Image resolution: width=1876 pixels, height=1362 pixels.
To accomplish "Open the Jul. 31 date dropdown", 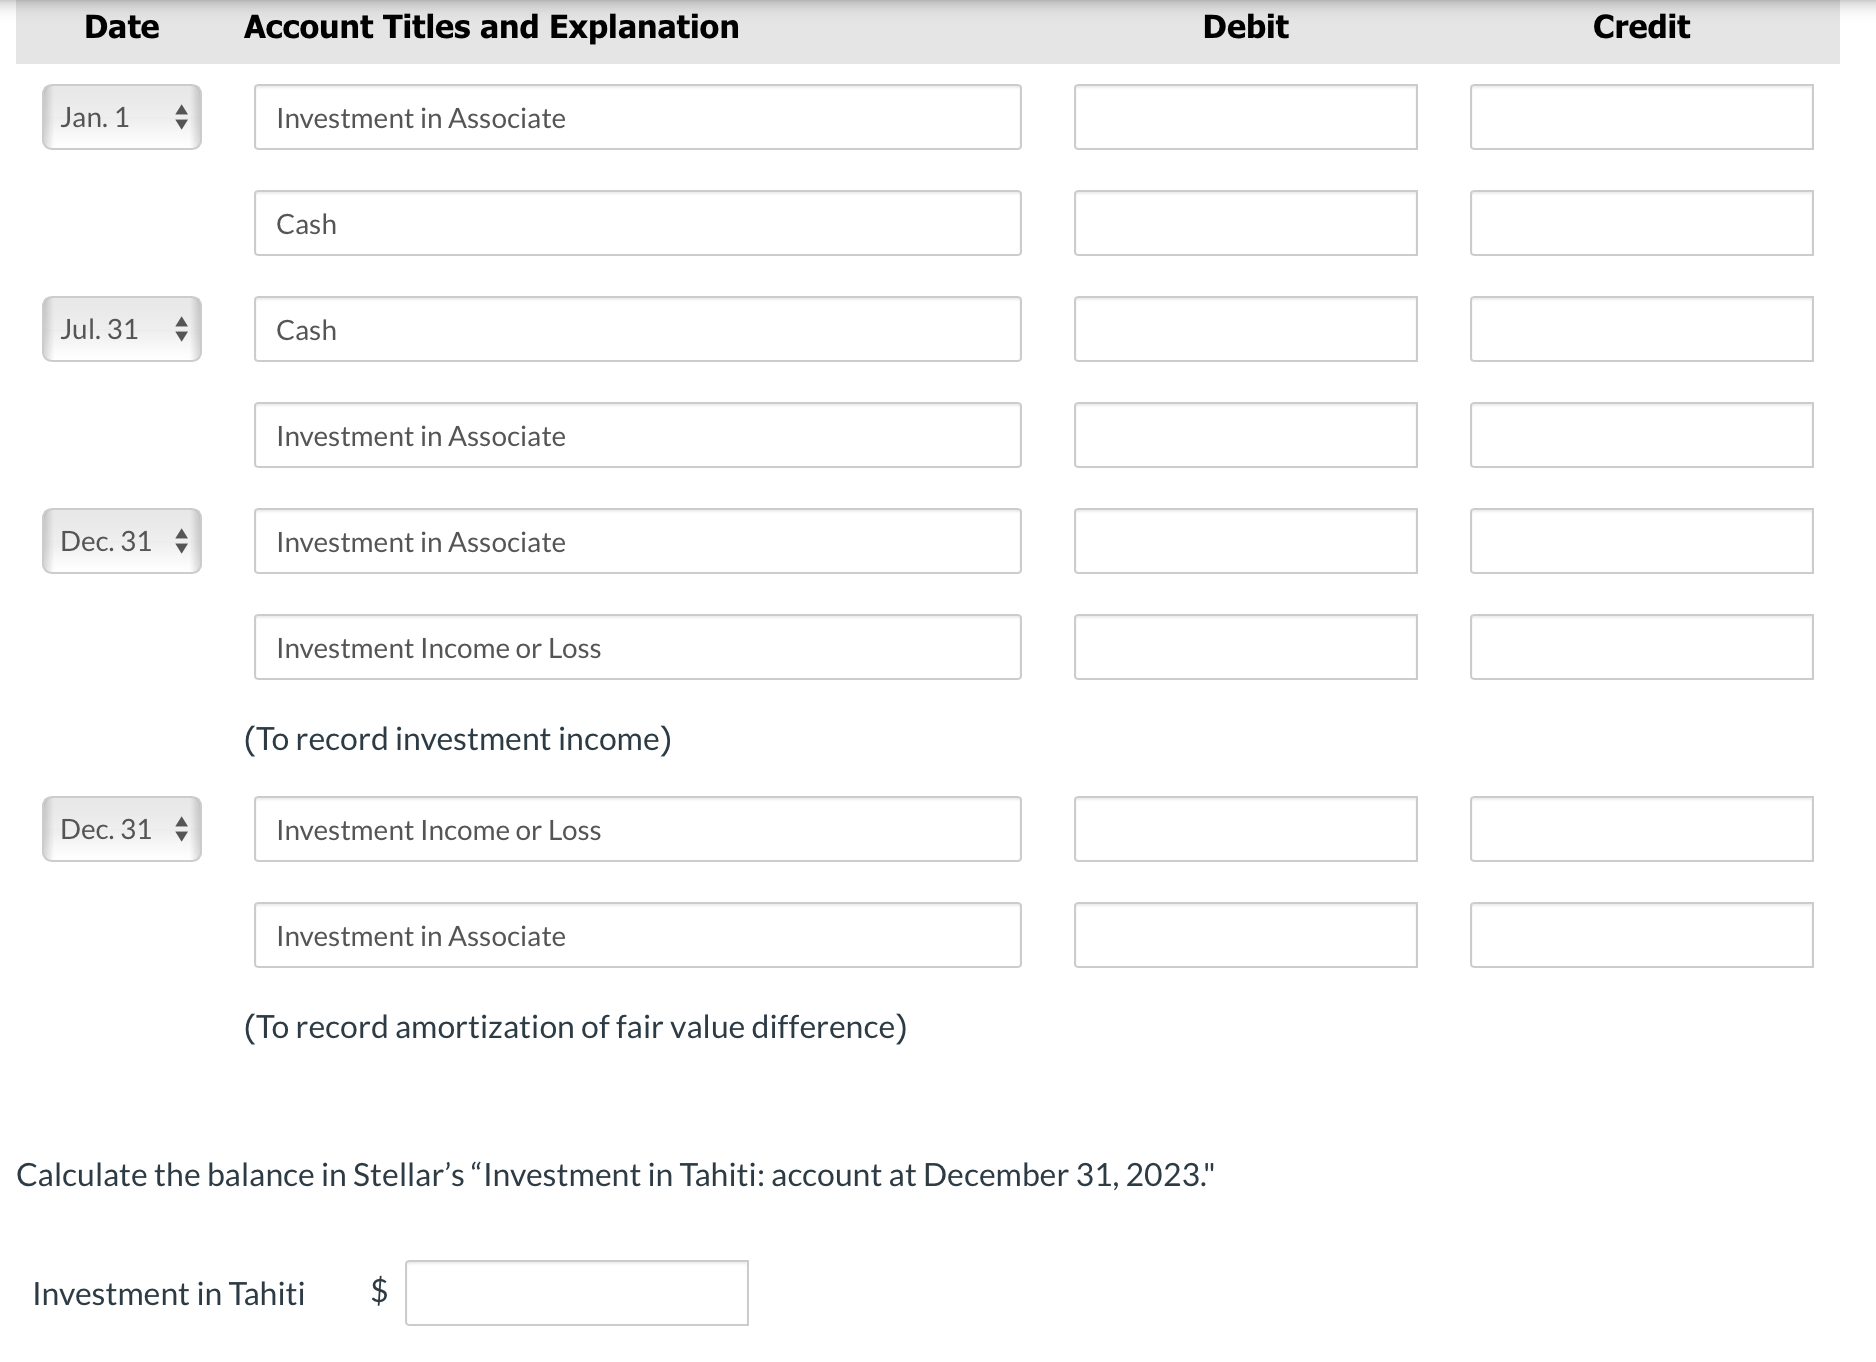I will [122, 329].
